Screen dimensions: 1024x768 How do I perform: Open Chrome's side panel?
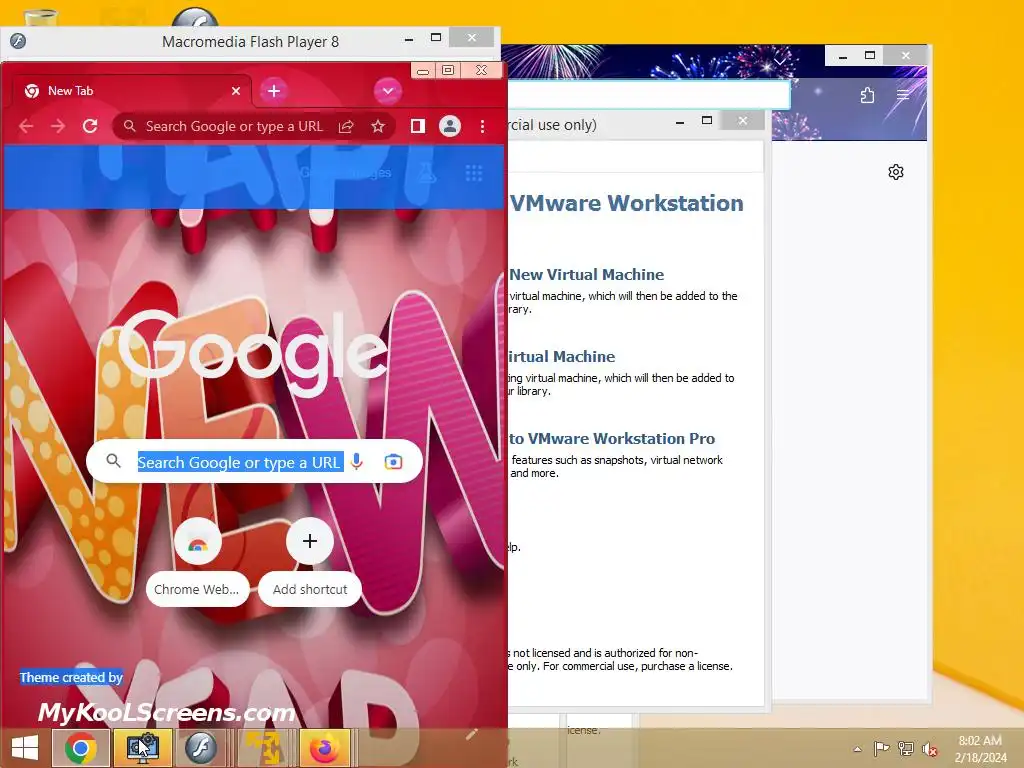418,126
